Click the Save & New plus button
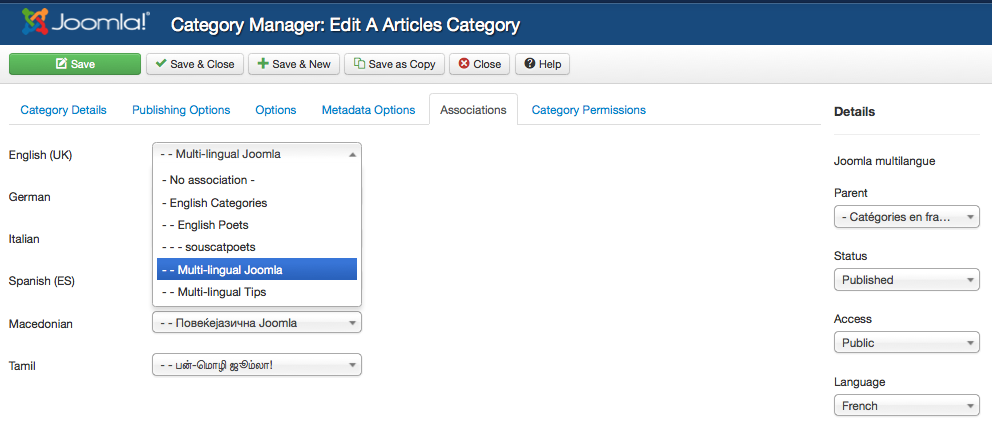Screen dimensions: 992x442 [x=293, y=64]
